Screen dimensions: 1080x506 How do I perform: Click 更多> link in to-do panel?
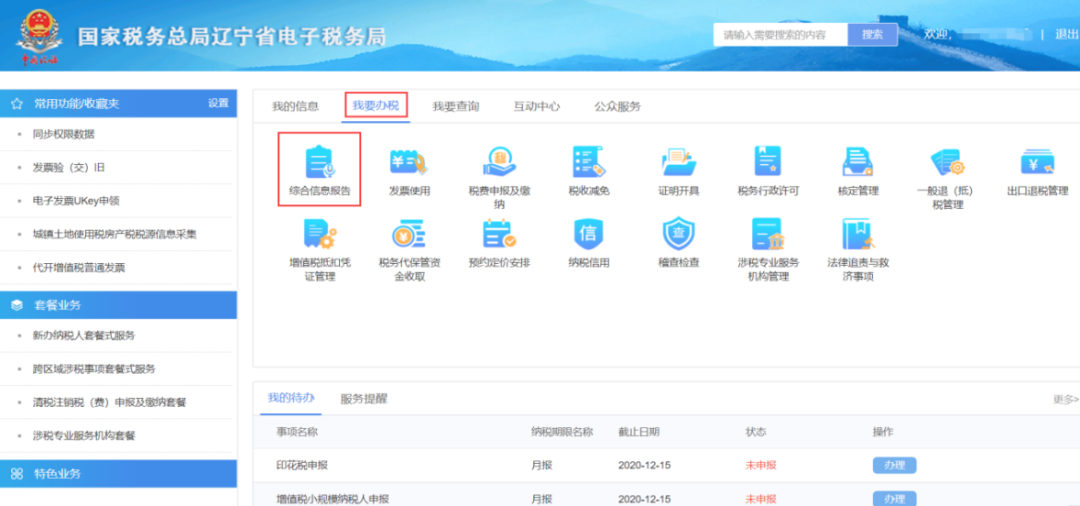pyautogui.click(x=1066, y=399)
